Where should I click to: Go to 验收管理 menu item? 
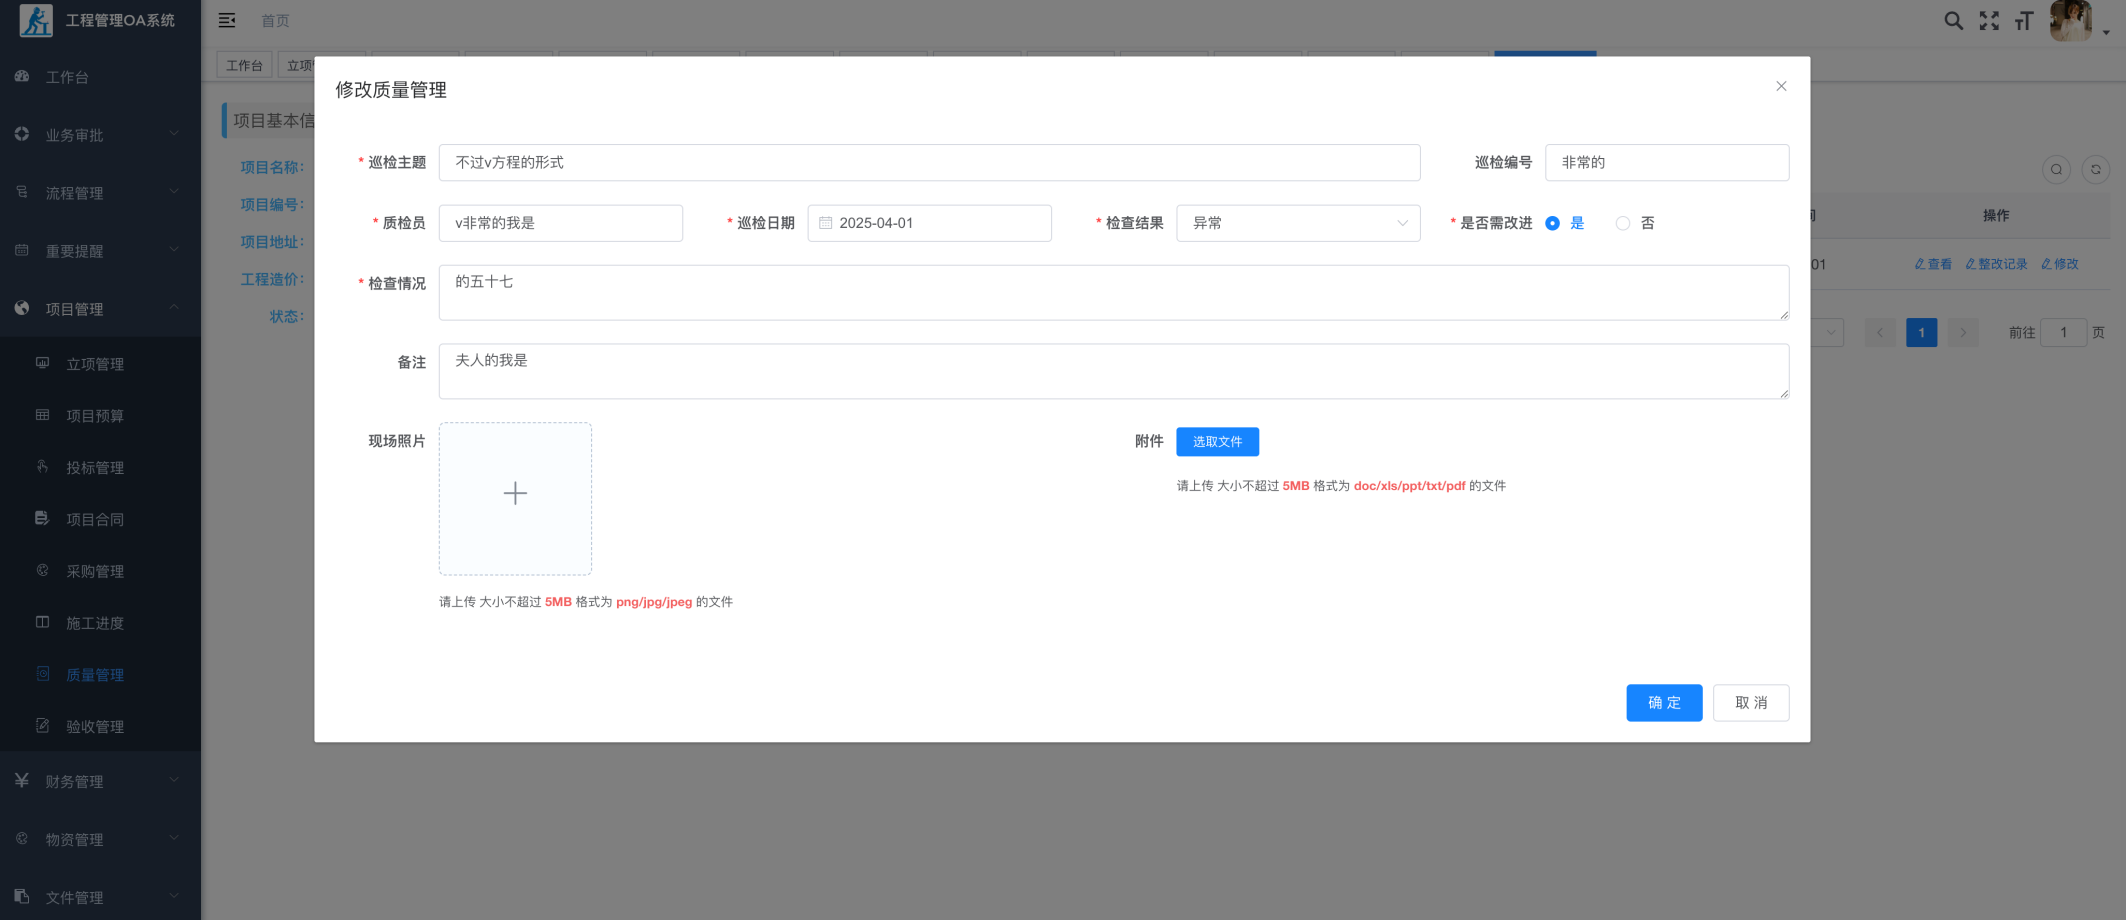coord(95,727)
